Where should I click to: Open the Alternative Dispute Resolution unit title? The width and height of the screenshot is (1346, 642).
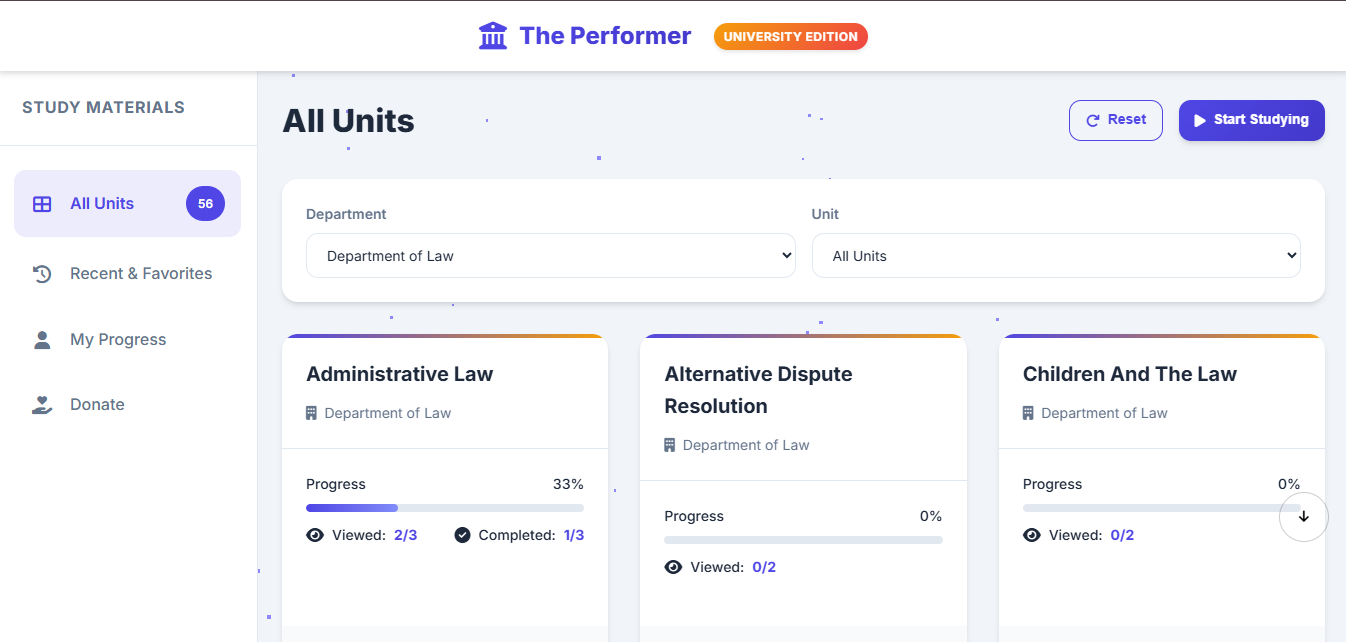point(758,390)
